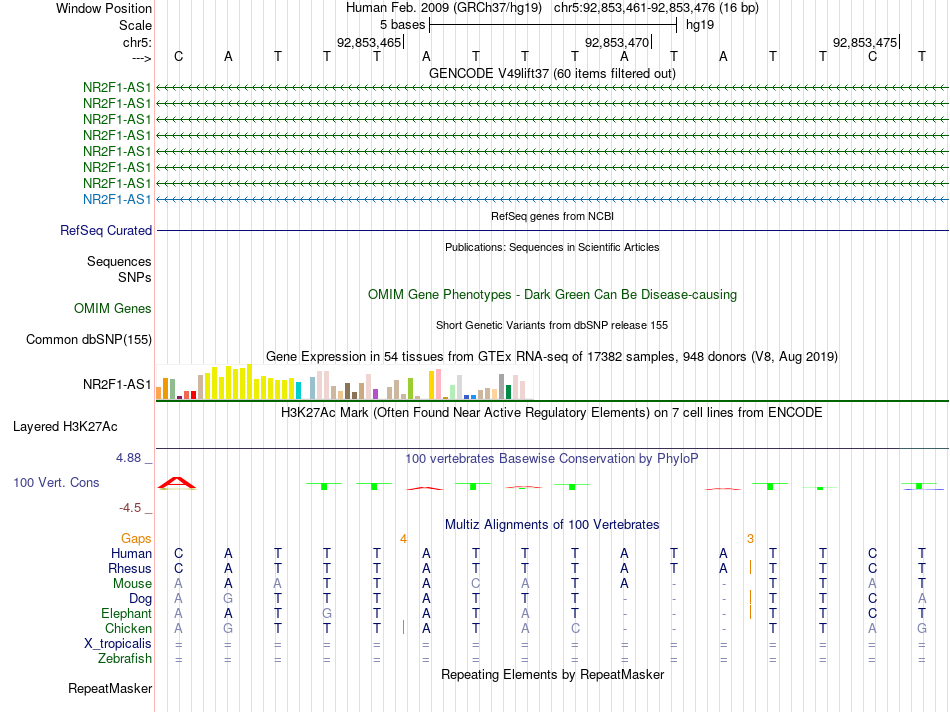Click the Zebrafish alignment row label
The height and width of the screenshot is (712, 950).
(x=125, y=659)
